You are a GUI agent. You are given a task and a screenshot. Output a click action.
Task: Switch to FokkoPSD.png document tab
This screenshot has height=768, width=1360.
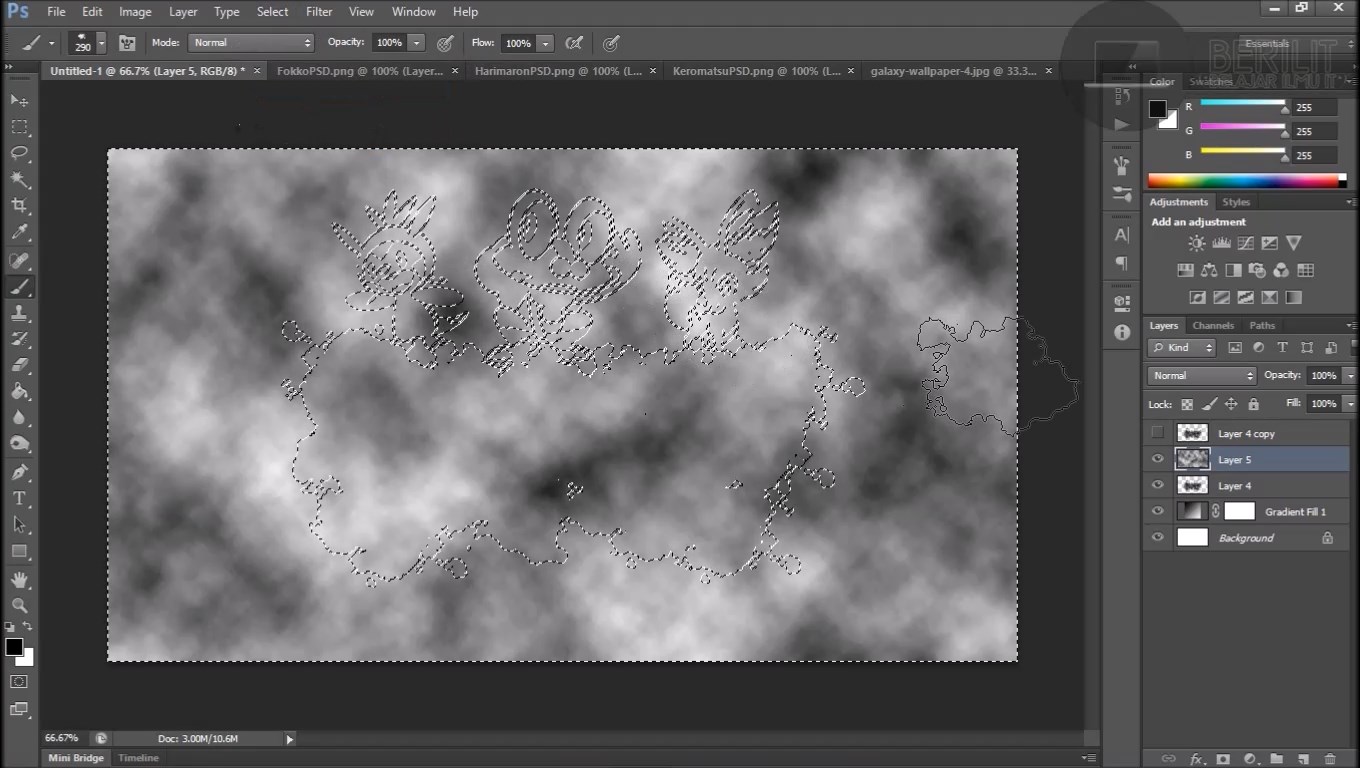[360, 71]
